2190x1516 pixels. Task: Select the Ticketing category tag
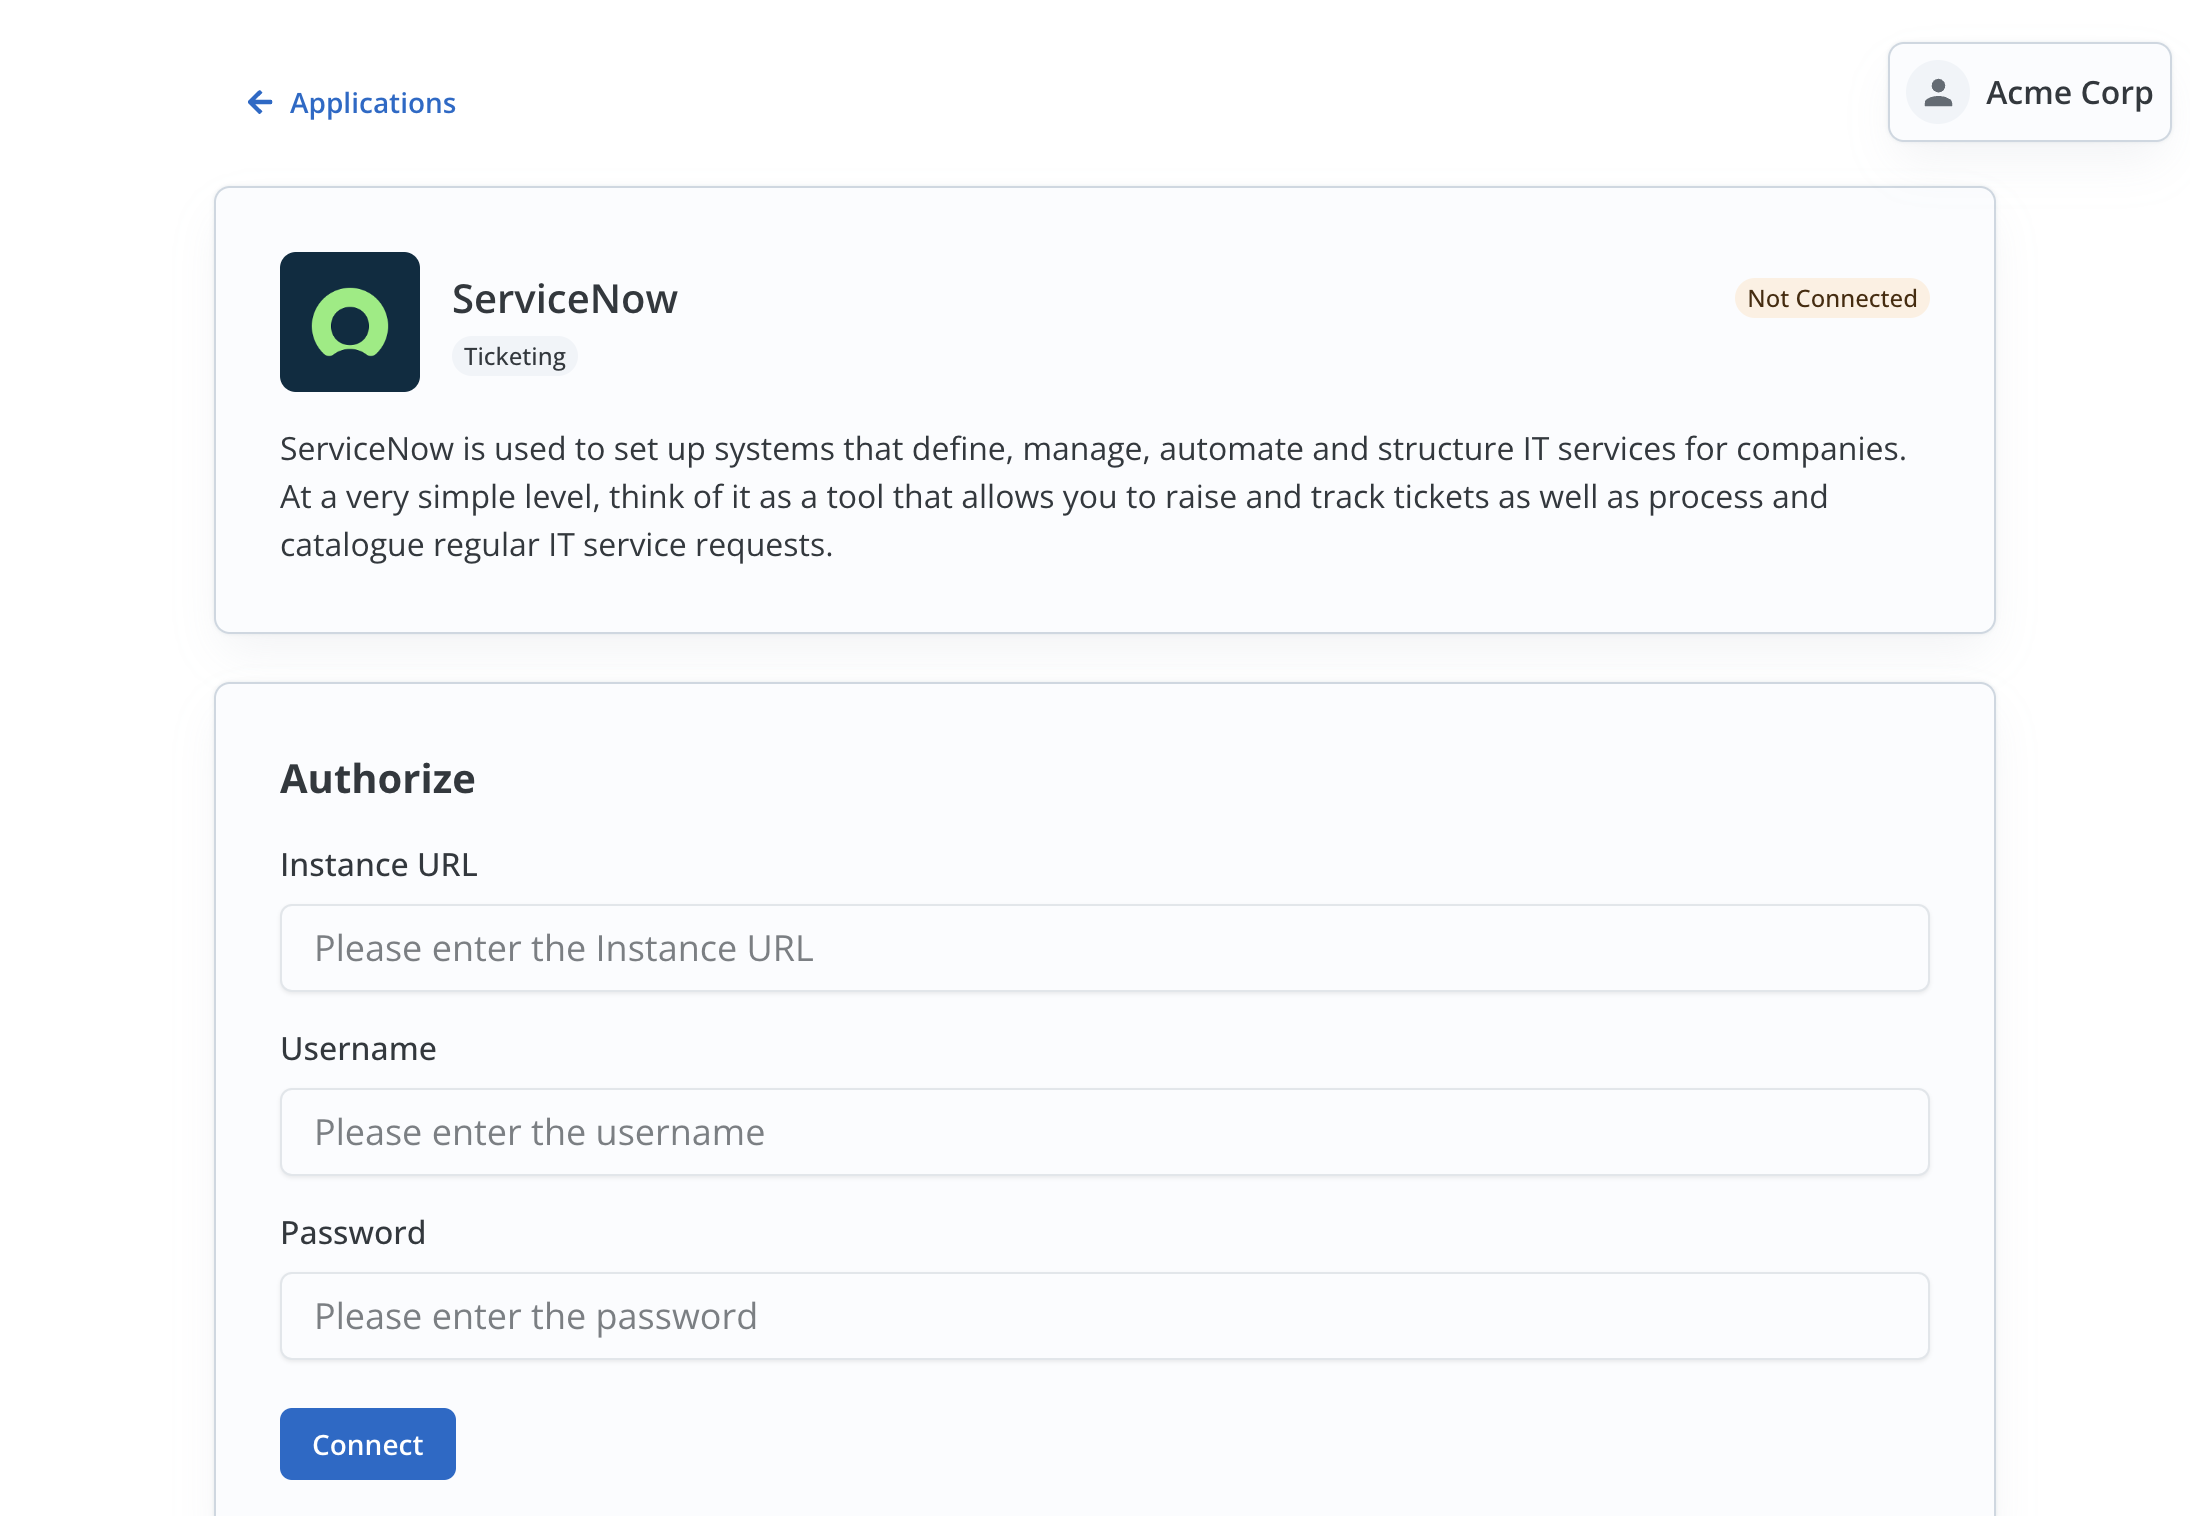click(x=514, y=355)
